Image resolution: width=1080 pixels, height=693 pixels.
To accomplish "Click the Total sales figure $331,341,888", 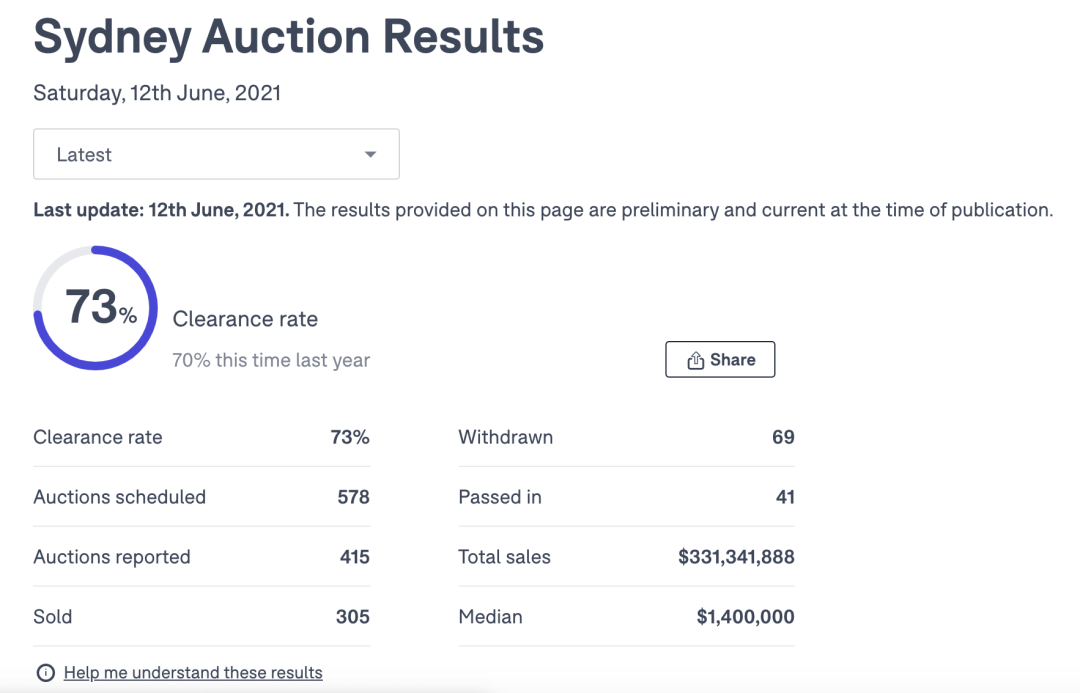I will (736, 557).
